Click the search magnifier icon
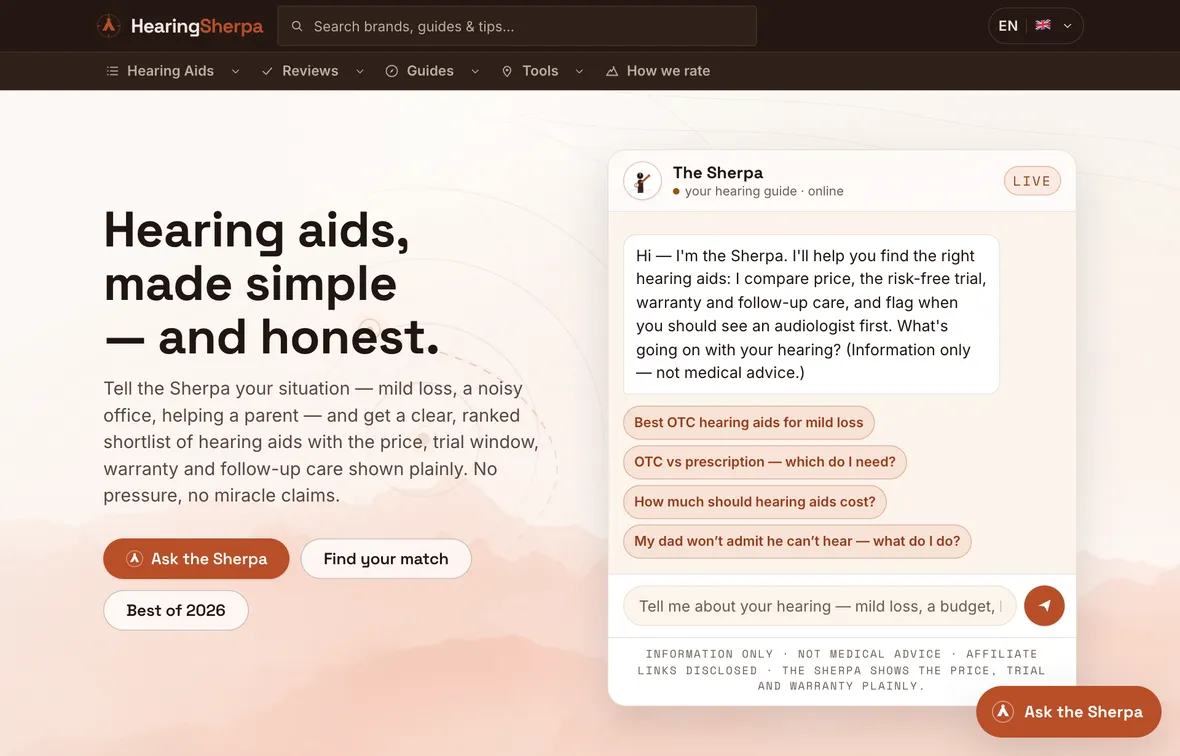 click(297, 26)
